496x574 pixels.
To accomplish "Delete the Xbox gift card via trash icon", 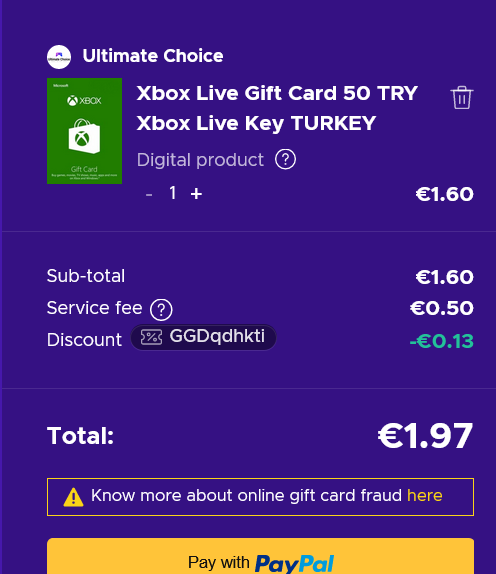I will coord(462,97).
